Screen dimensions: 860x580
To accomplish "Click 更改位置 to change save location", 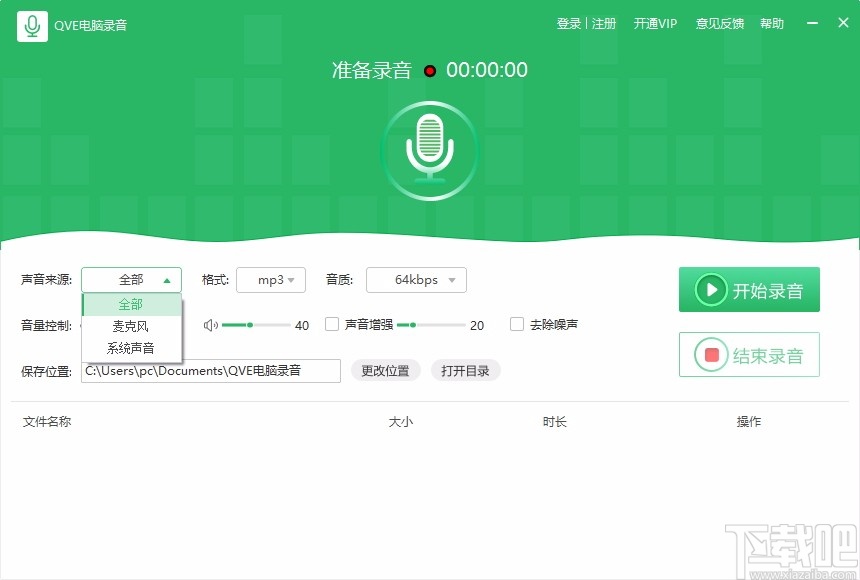I will (386, 370).
